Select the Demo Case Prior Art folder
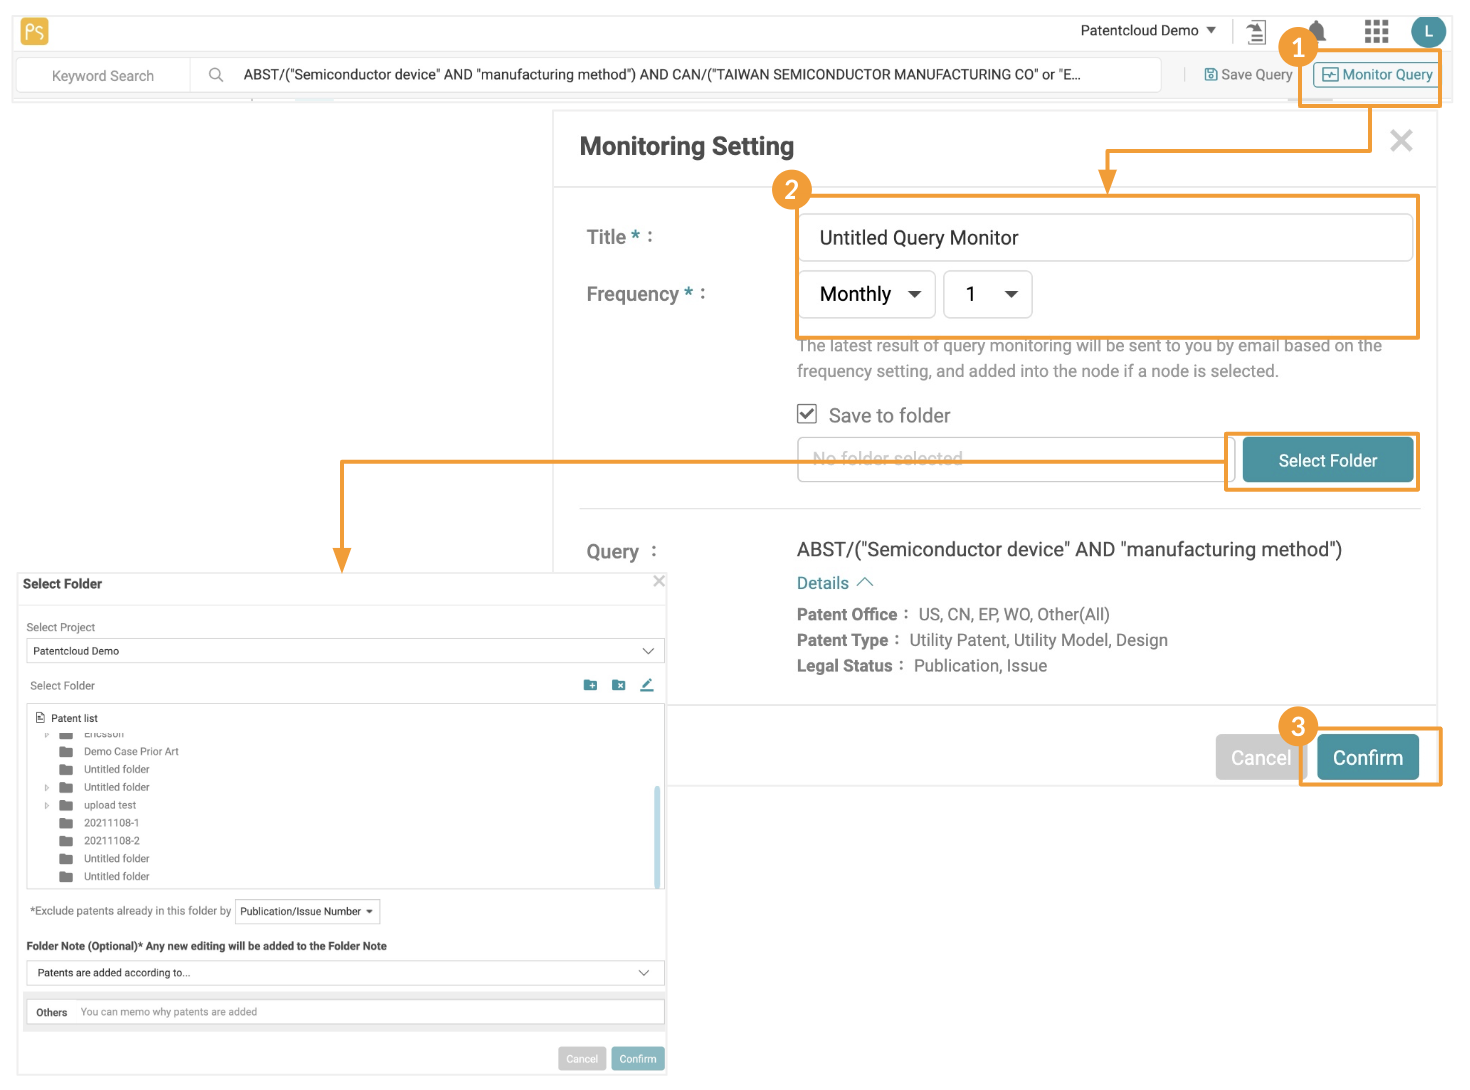This screenshot has height=1090, width=1470. click(x=131, y=752)
